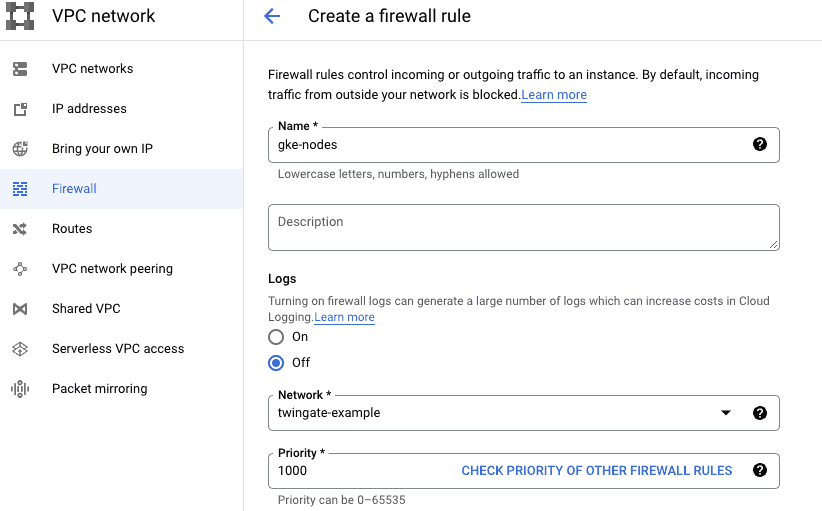The height and width of the screenshot is (511, 822).
Task: Open the Network dropdown showing twingate-example
Action: coord(510,413)
